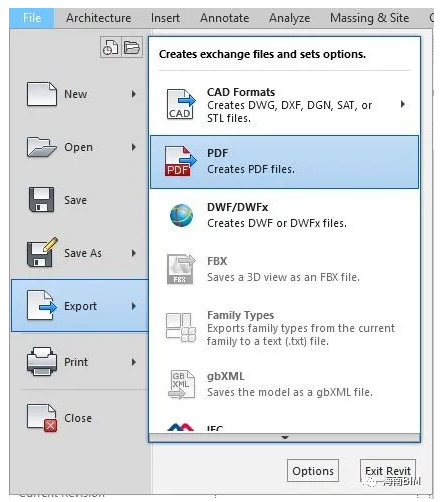Click the Open Documents icon
Image resolution: width=442 pixels, height=502 pixels.
[x=132, y=47]
